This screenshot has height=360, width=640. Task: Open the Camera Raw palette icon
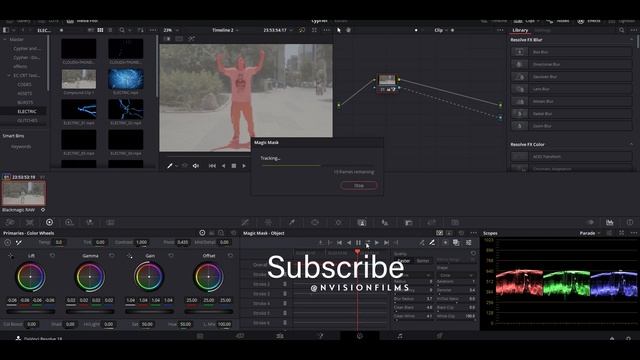click(x=10, y=222)
